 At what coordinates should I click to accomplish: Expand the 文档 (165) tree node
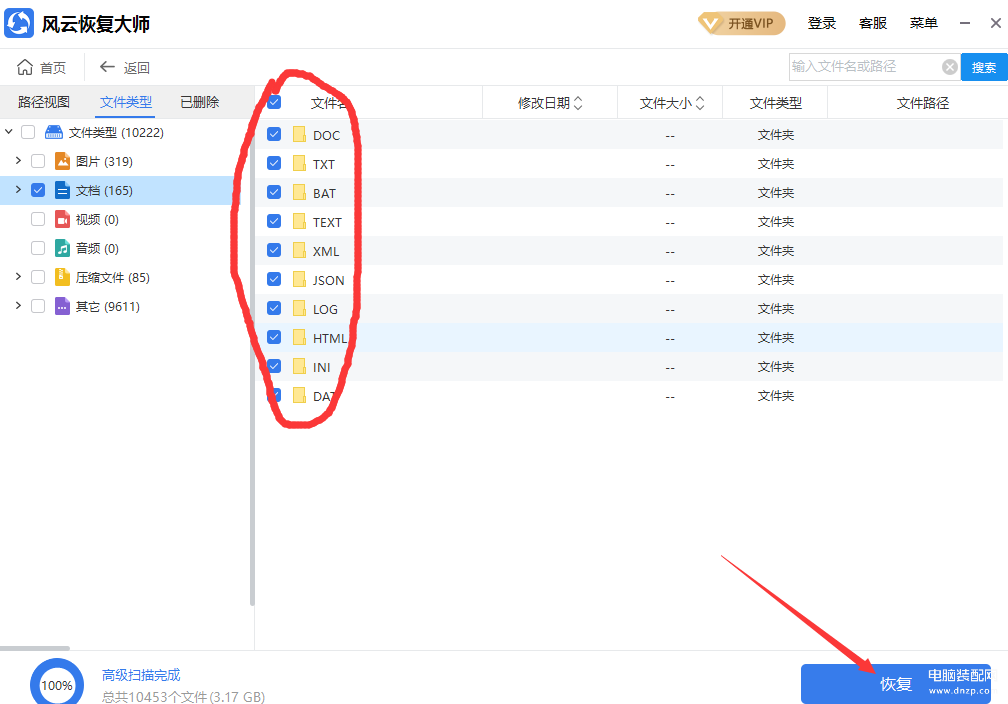[18, 190]
